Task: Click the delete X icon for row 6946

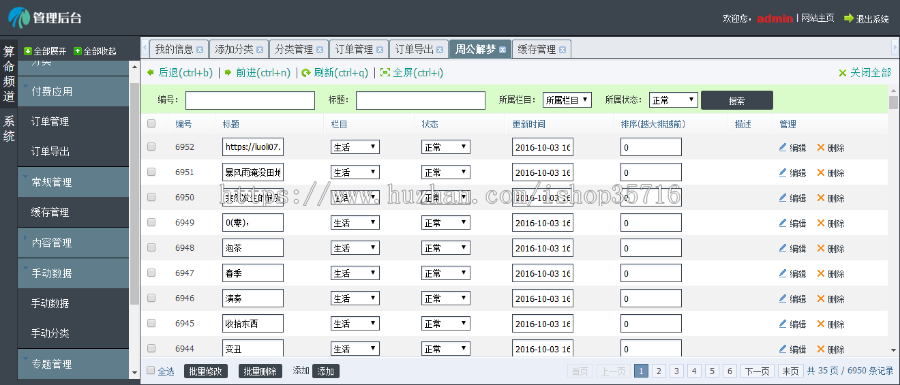Action: point(821,298)
